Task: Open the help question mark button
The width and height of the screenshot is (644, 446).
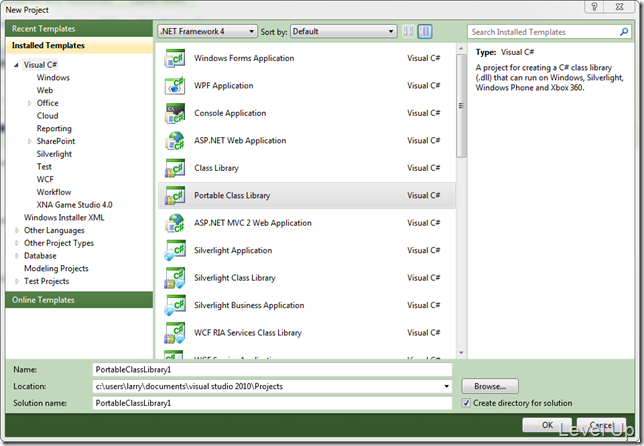Action: pyautogui.click(x=594, y=7)
